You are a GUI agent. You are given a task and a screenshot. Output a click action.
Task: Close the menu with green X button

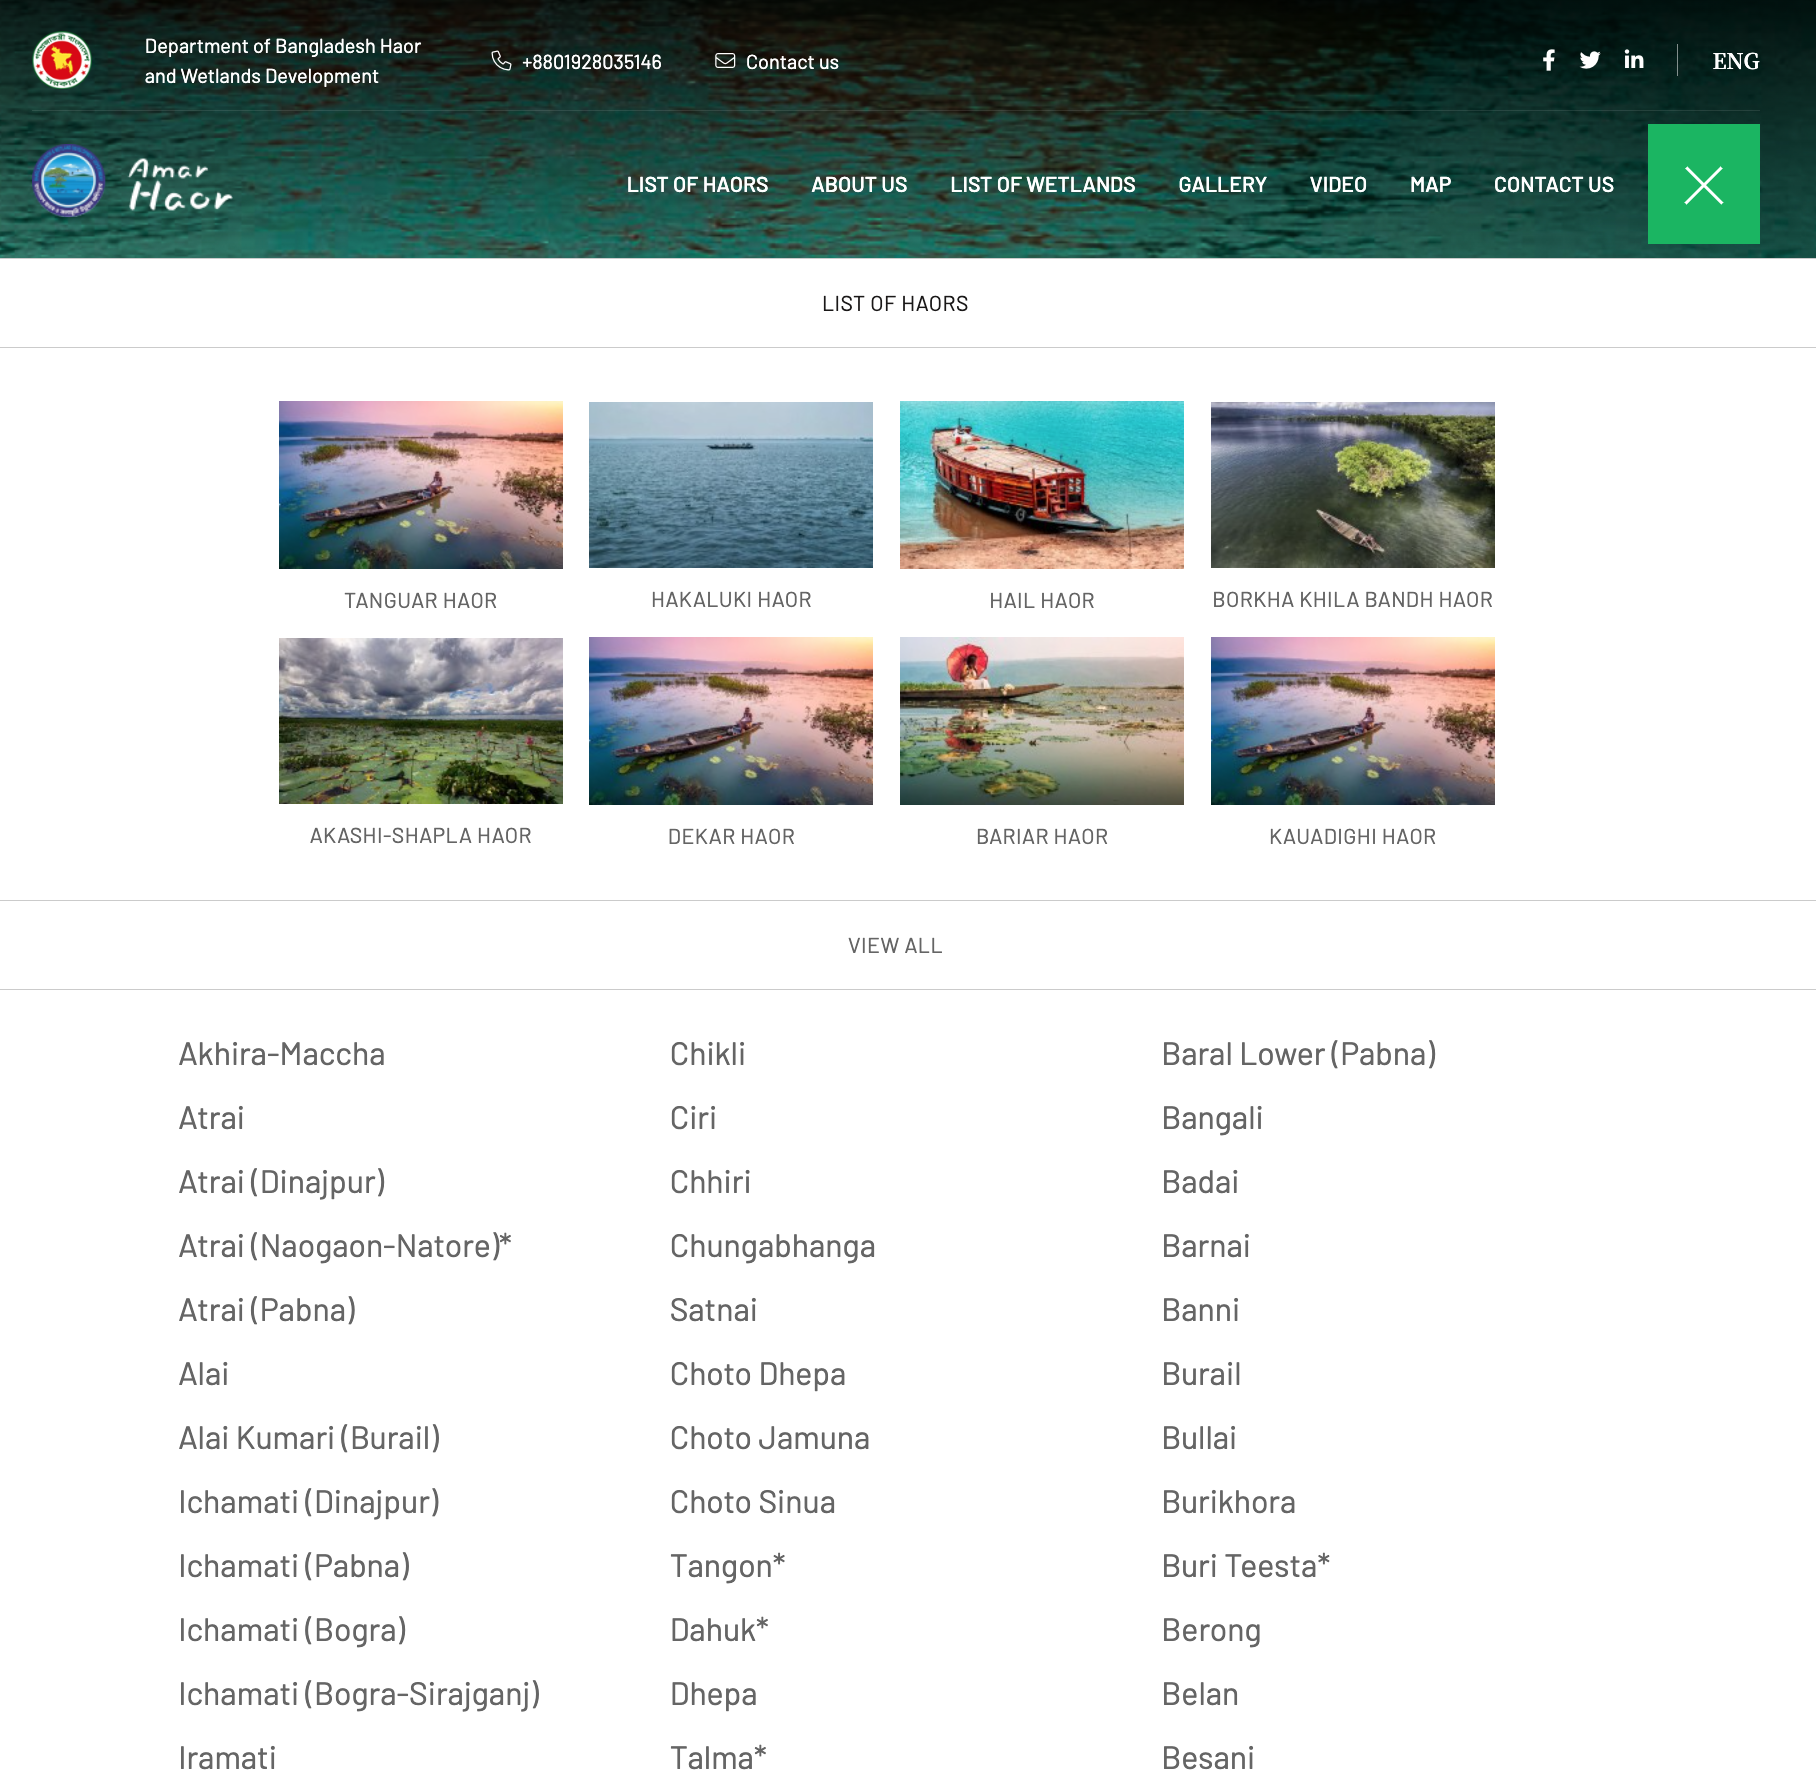(1703, 184)
